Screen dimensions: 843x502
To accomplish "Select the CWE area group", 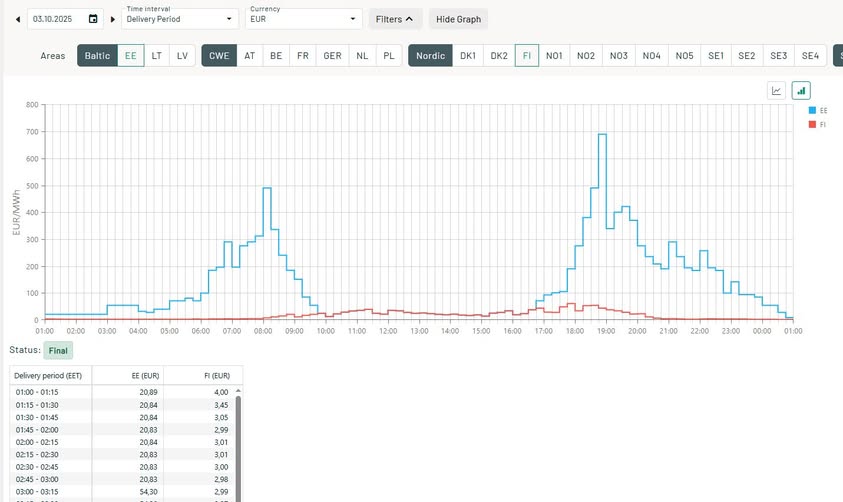I will 220,56.
